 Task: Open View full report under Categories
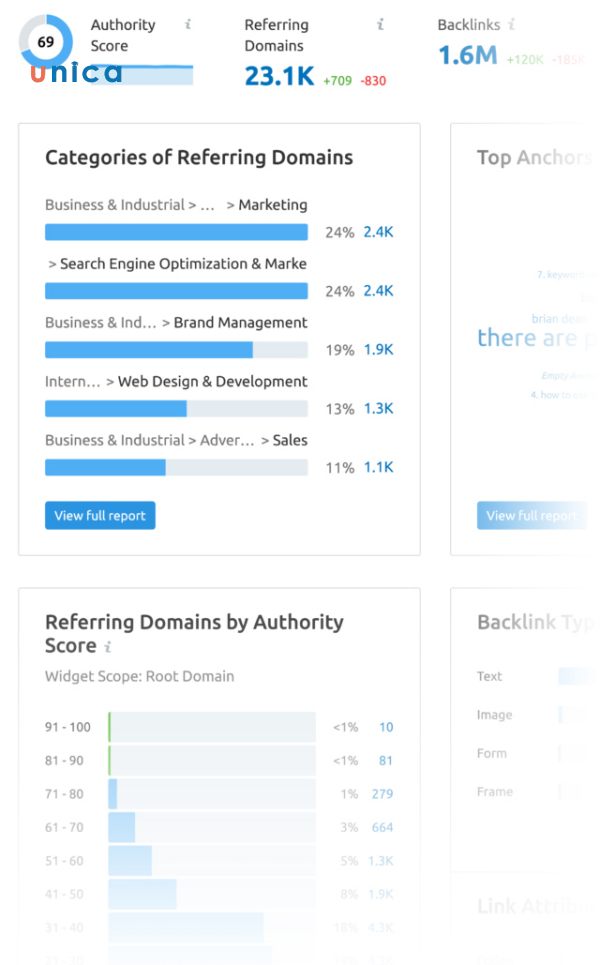click(100, 516)
